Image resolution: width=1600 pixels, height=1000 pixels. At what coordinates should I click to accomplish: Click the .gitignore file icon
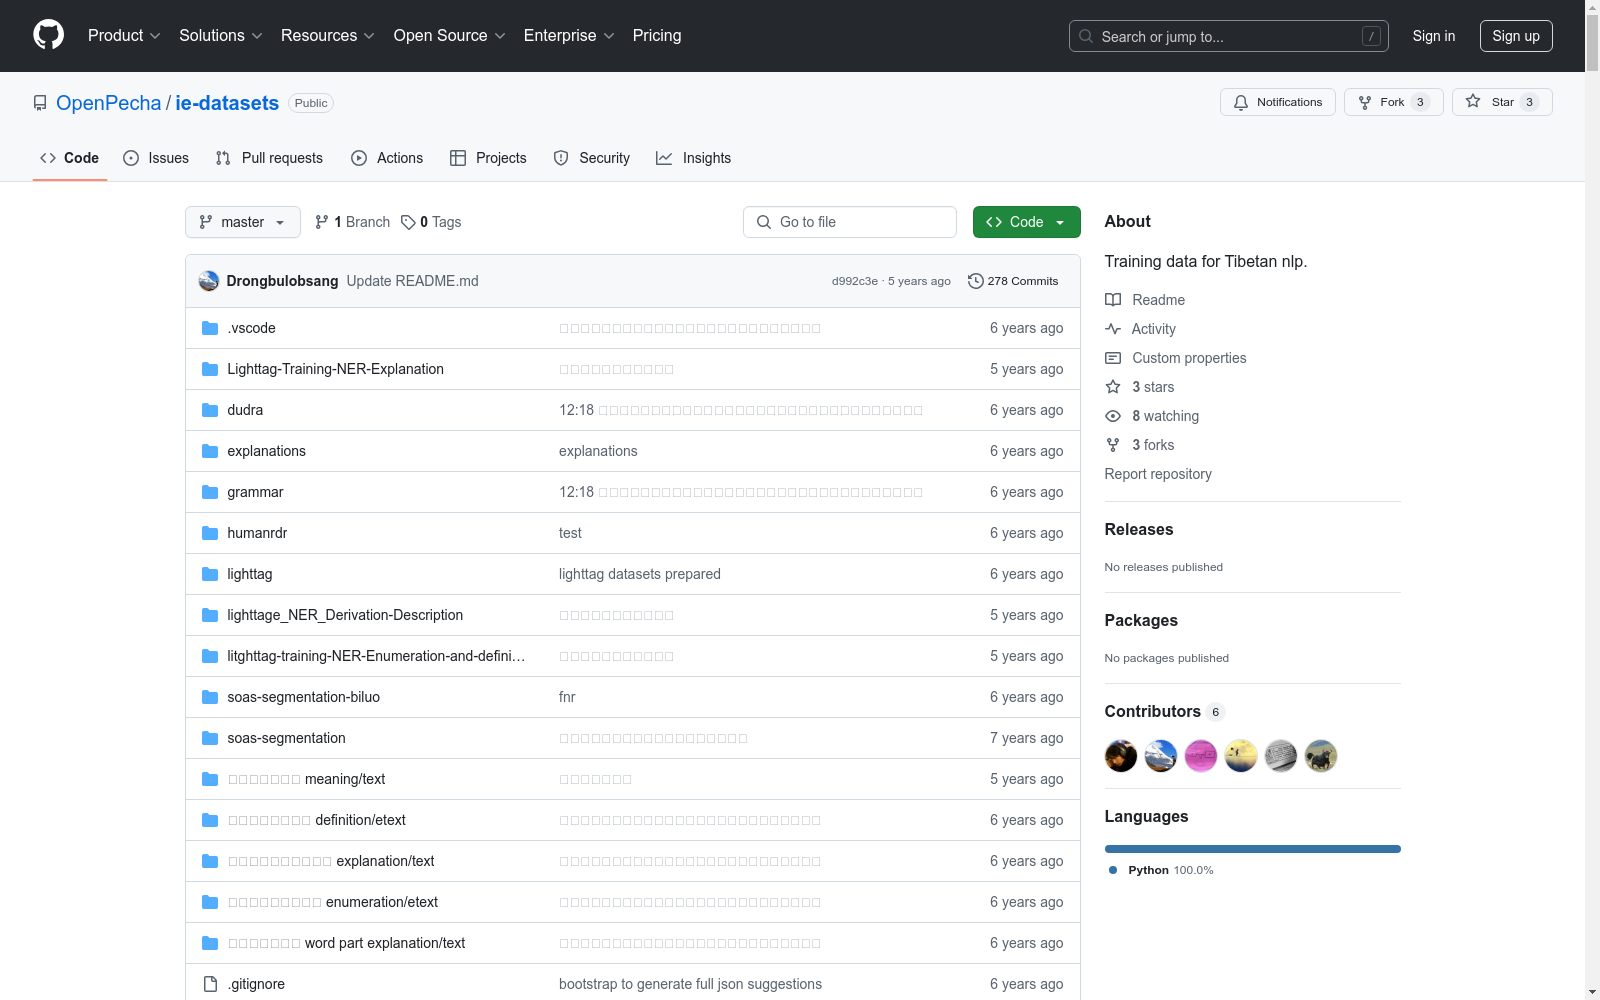pyautogui.click(x=210, y=984)
